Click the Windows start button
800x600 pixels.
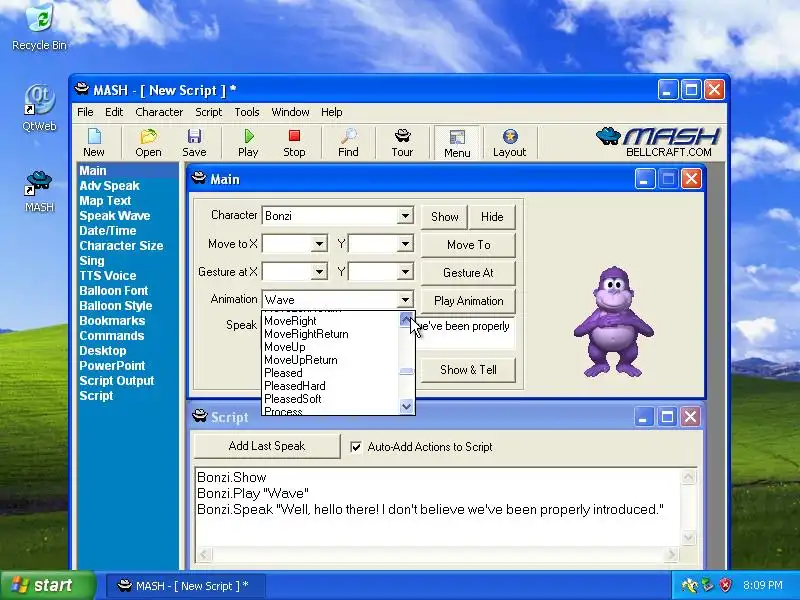pos(47,585)
